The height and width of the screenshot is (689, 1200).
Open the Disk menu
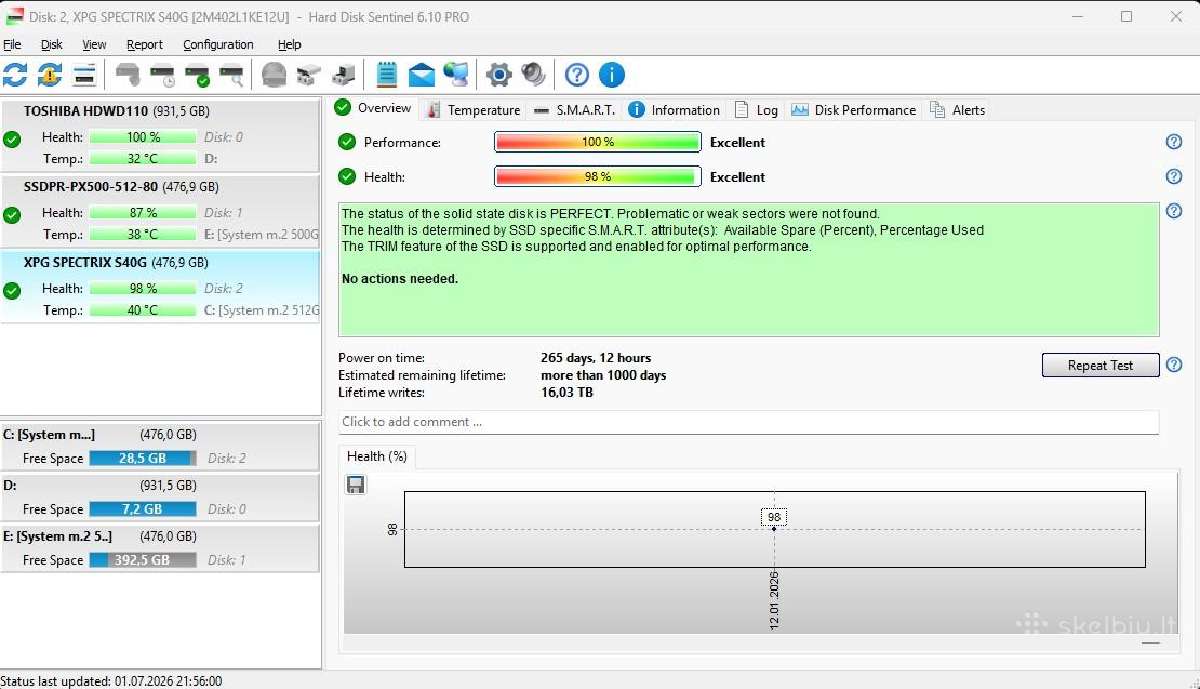point(52,44)
